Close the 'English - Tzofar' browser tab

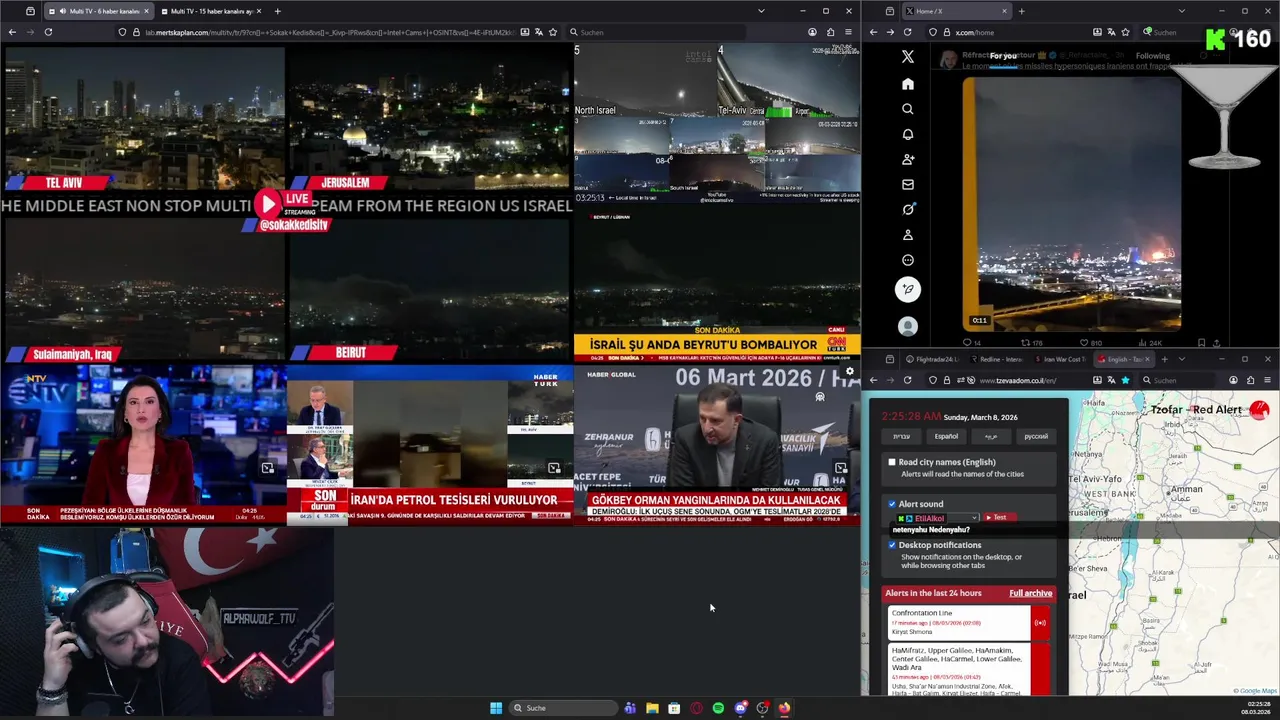tap(1148, 359)
